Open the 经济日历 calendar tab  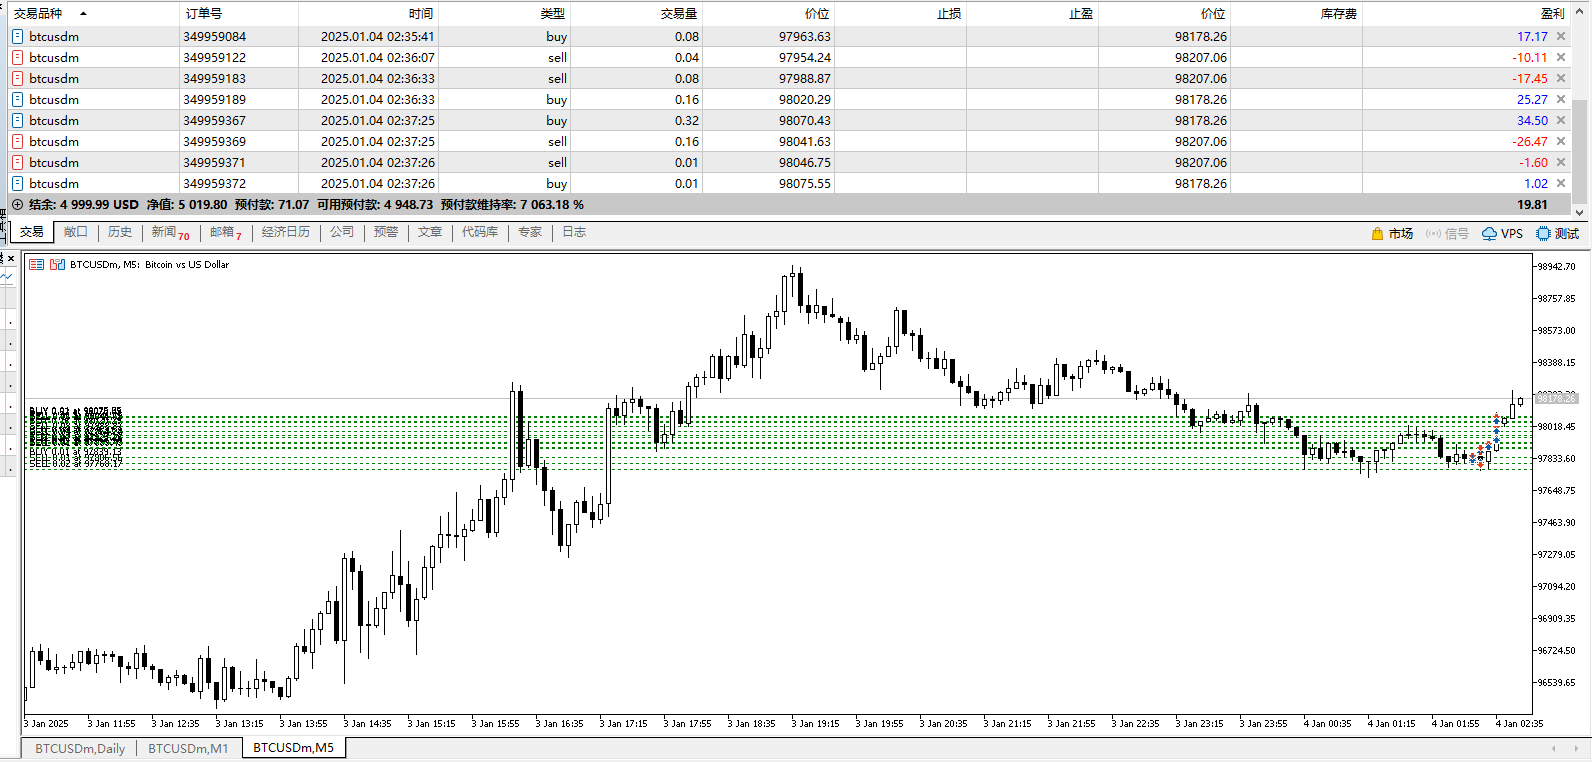(286, 232)
